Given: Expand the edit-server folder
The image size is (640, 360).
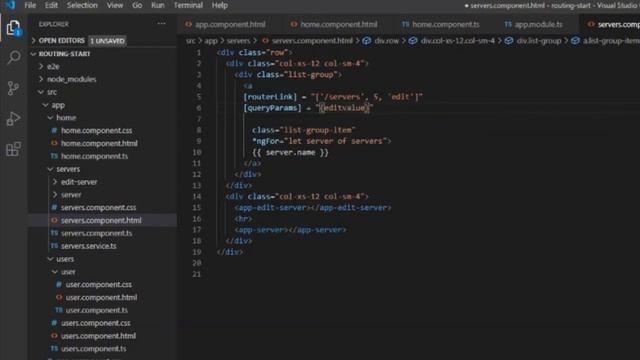Looking at the screenshot, I should pyautogui.click(x=79, y=182).
